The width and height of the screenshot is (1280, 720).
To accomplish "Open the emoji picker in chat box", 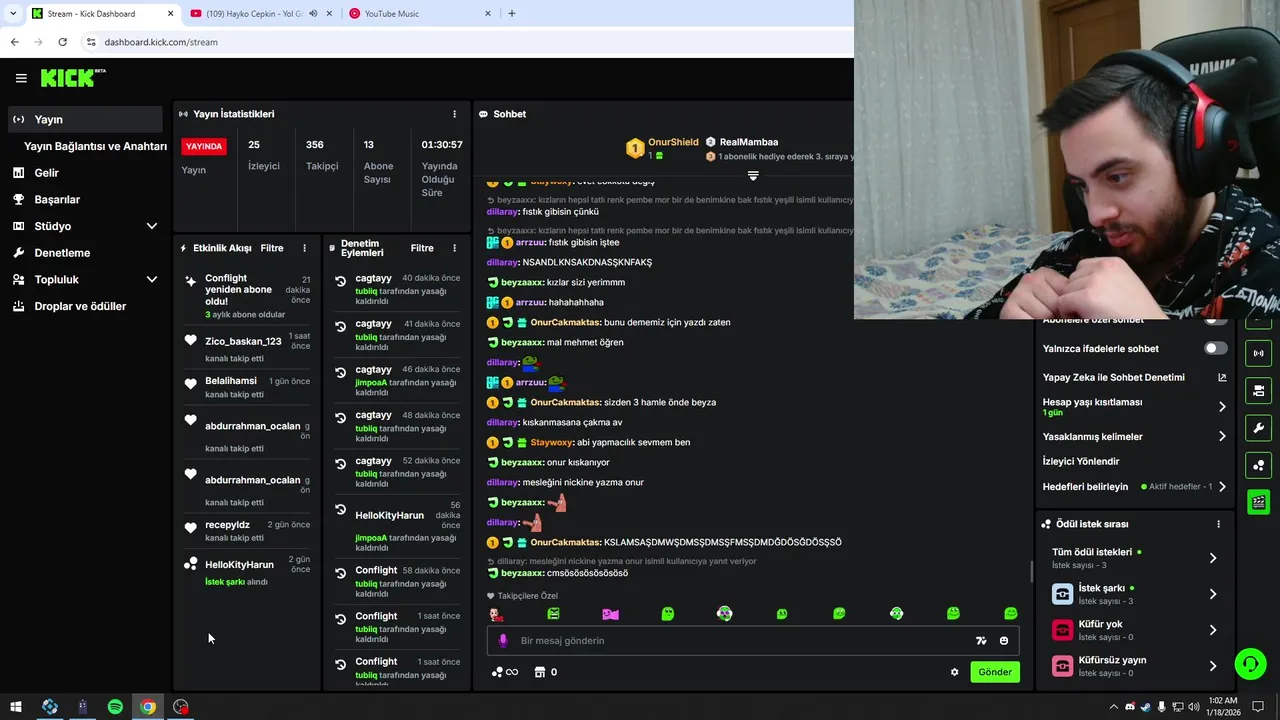I will 1004,641.
